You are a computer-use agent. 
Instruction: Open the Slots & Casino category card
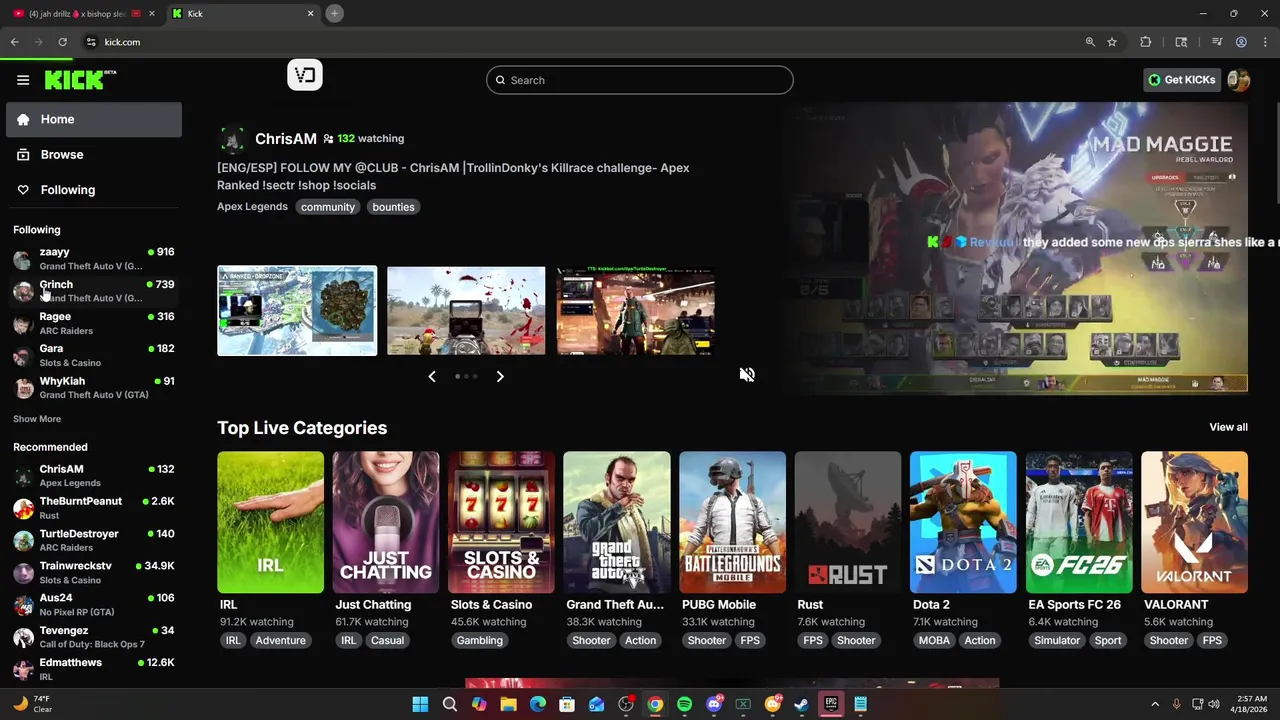(501, 522)
